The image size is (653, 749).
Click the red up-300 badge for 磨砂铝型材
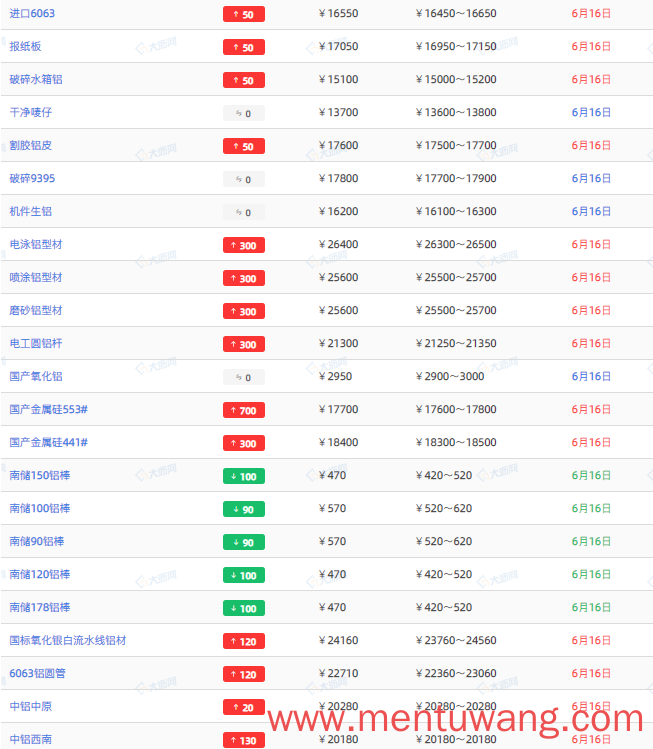(244, 311)
